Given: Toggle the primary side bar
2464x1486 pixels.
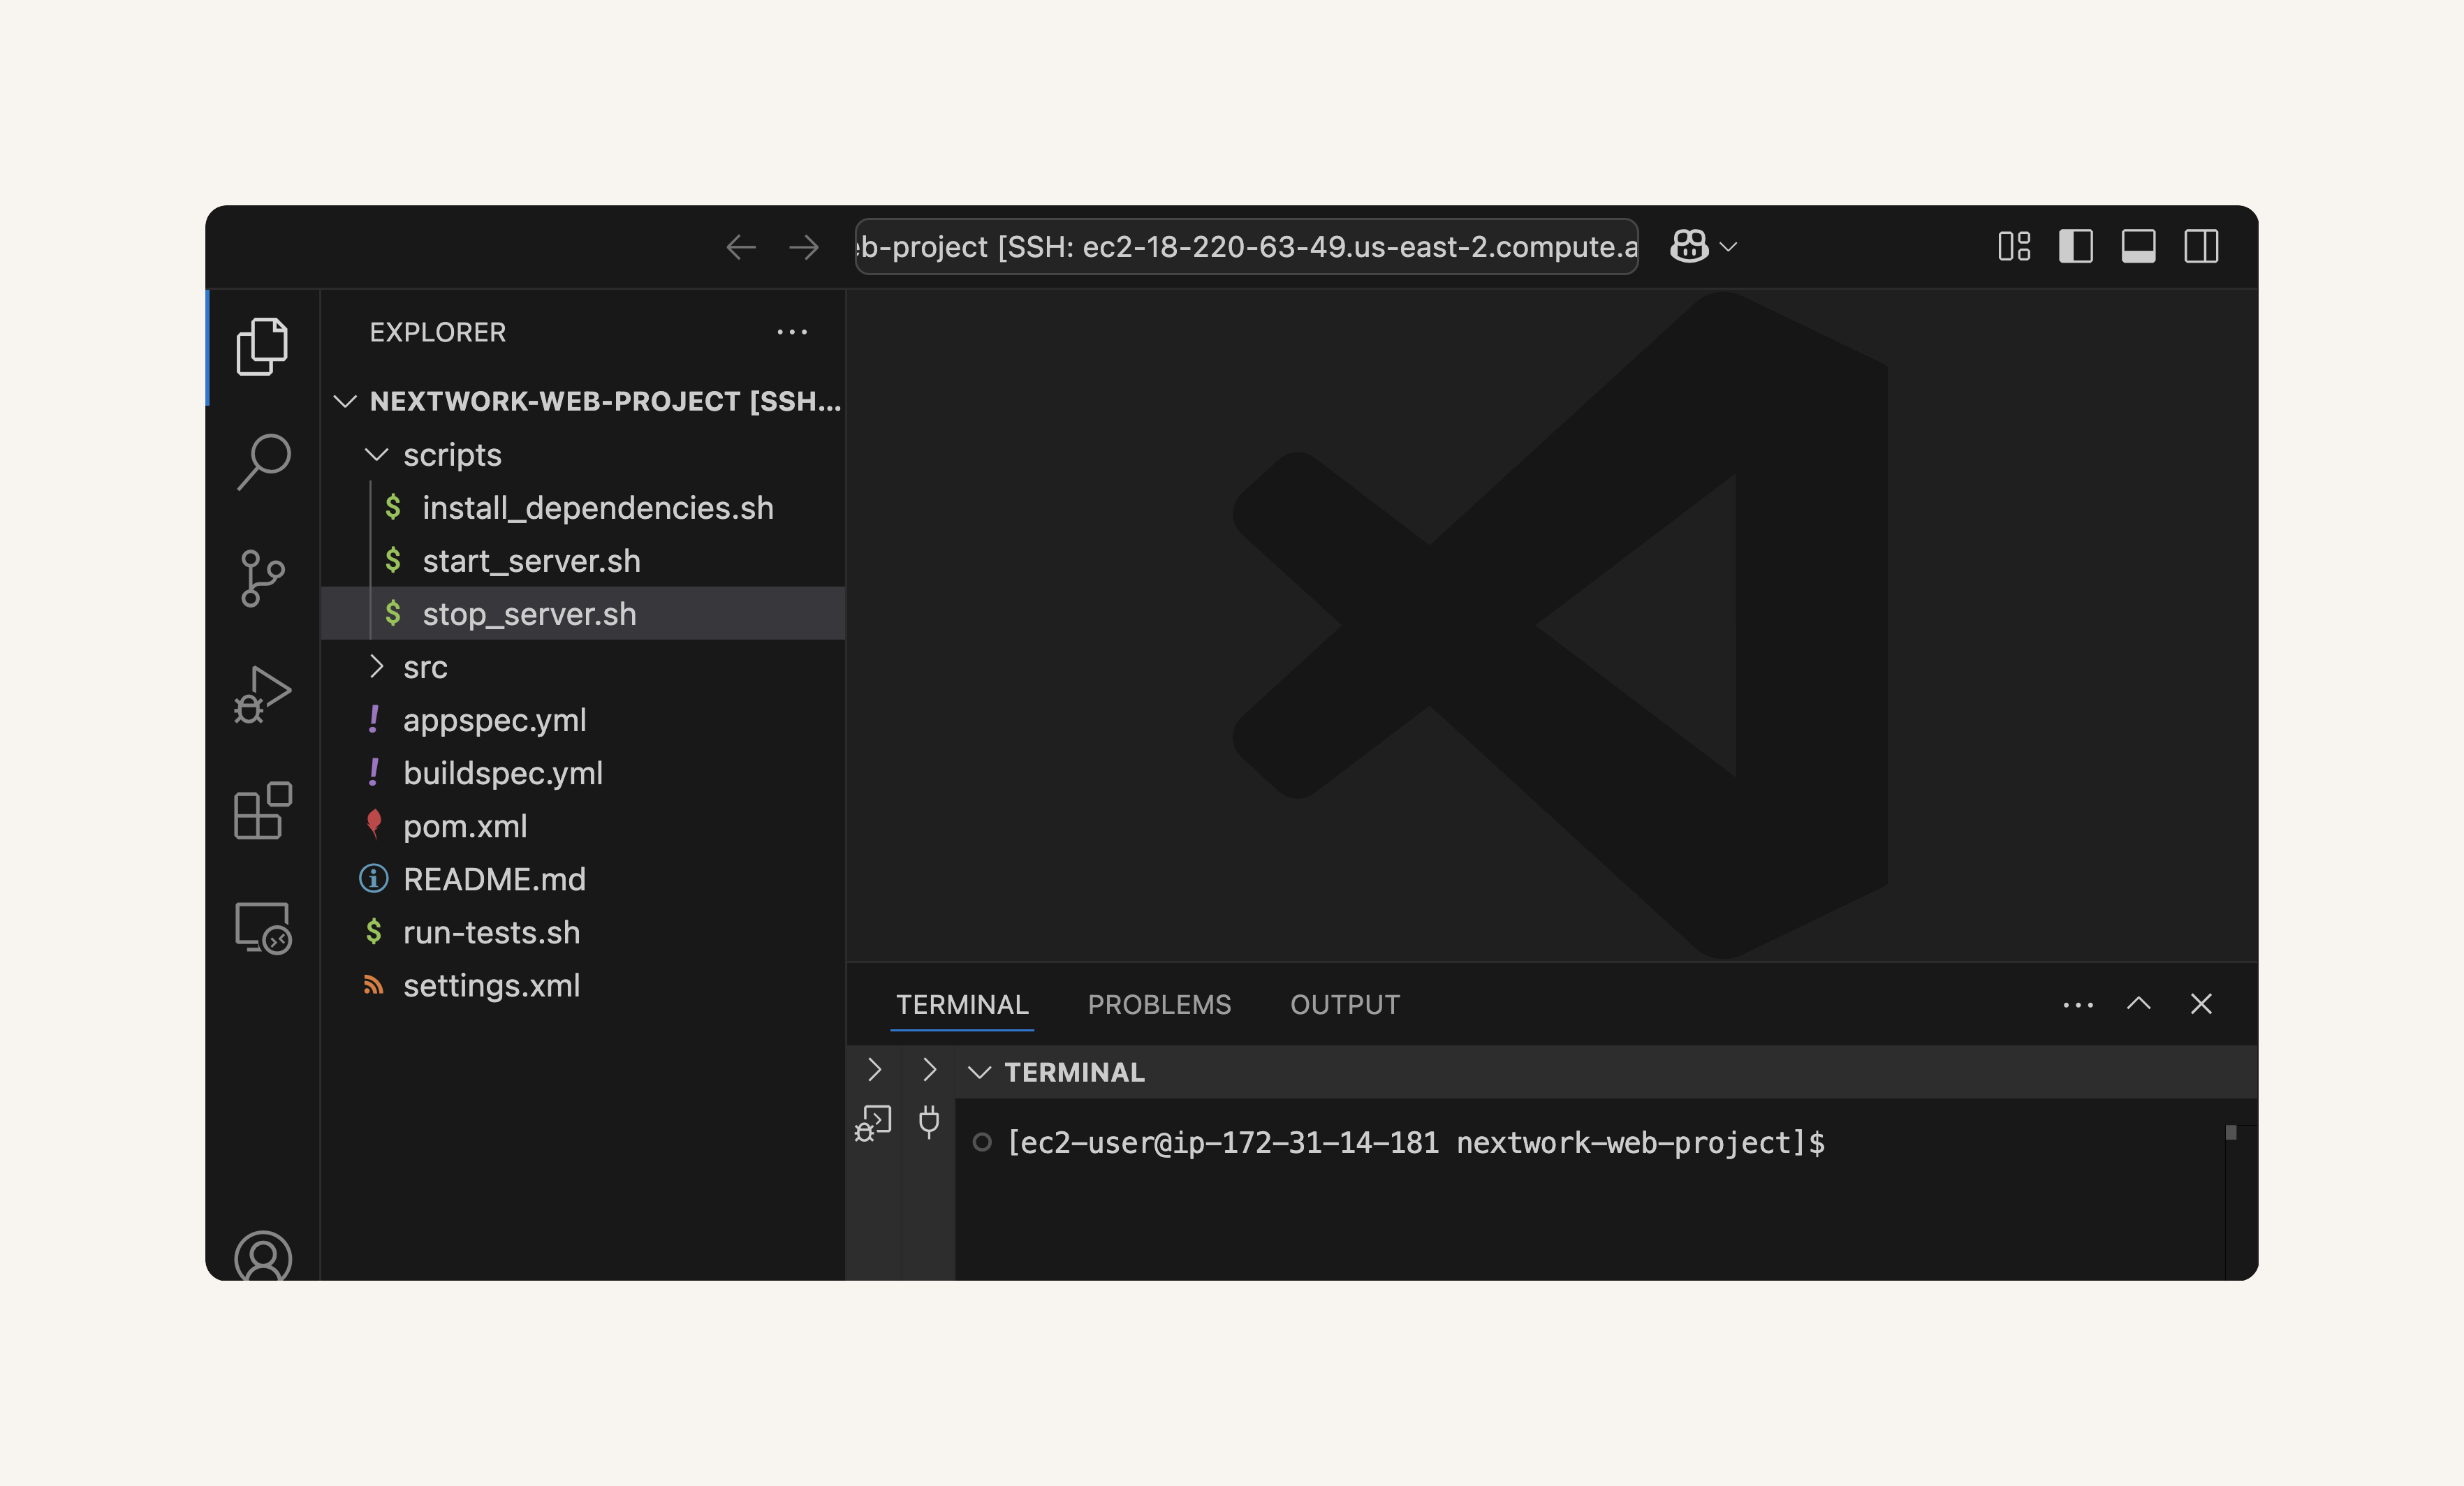Looking at the screenshot, I should (2076, 246).
